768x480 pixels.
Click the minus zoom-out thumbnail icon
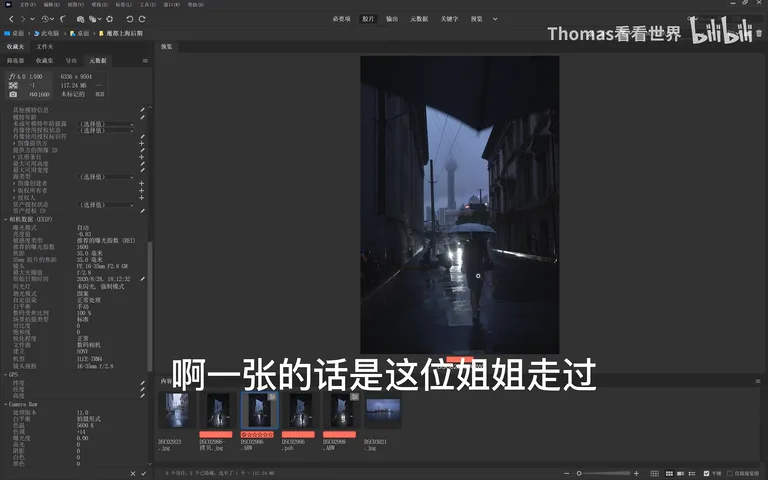click(x=567, y=474)
